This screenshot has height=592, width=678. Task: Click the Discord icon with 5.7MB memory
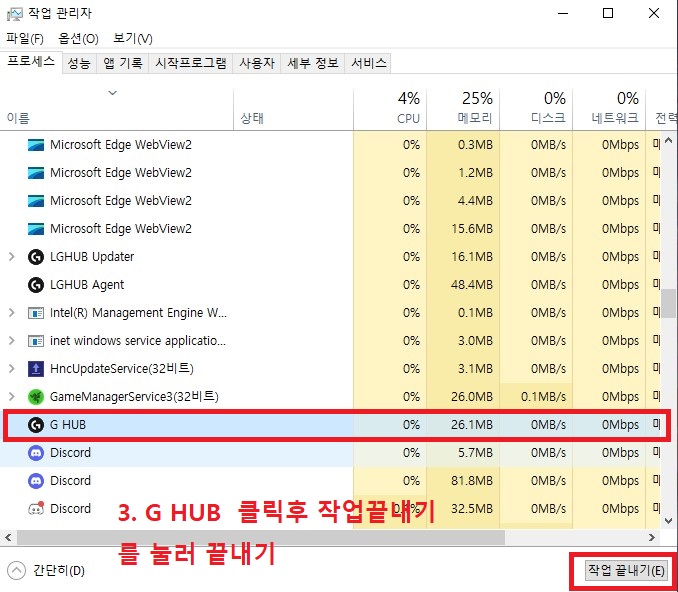pyautogui.click(x=35, y=453)
